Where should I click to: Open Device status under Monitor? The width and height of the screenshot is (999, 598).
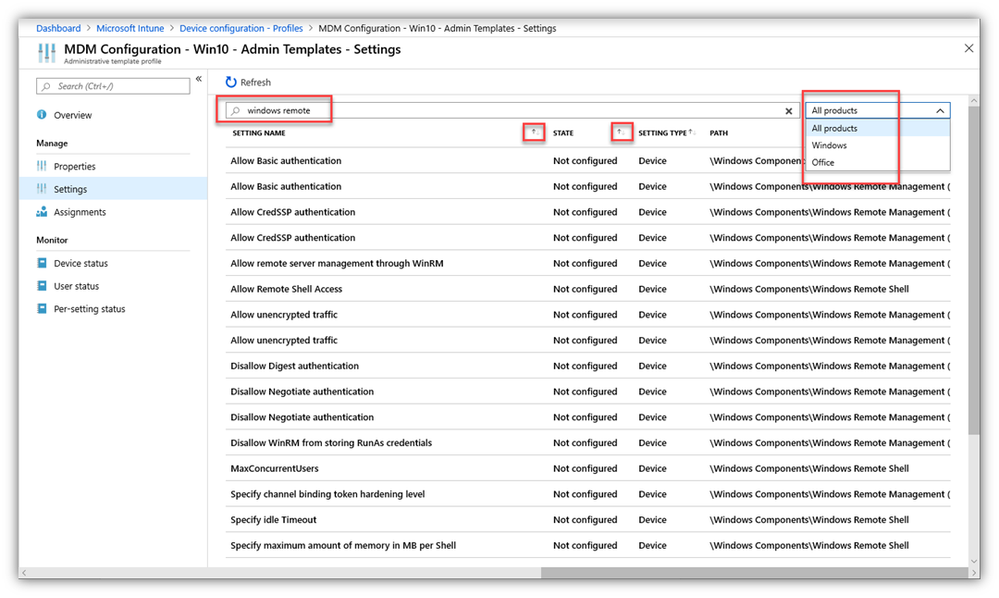[x=81, y=263]
